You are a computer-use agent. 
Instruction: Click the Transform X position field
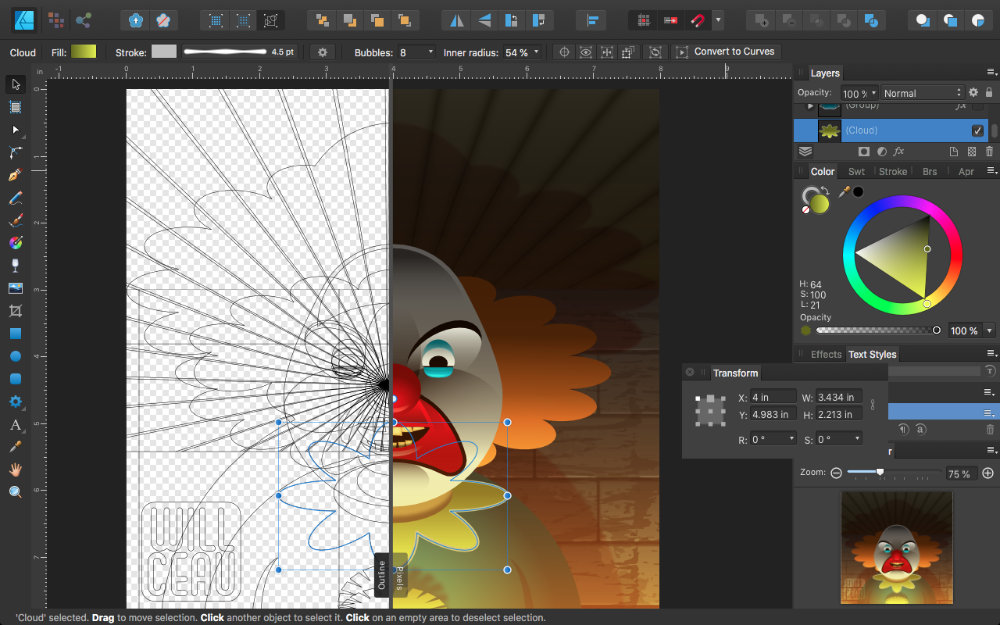(x=772, y=397)
